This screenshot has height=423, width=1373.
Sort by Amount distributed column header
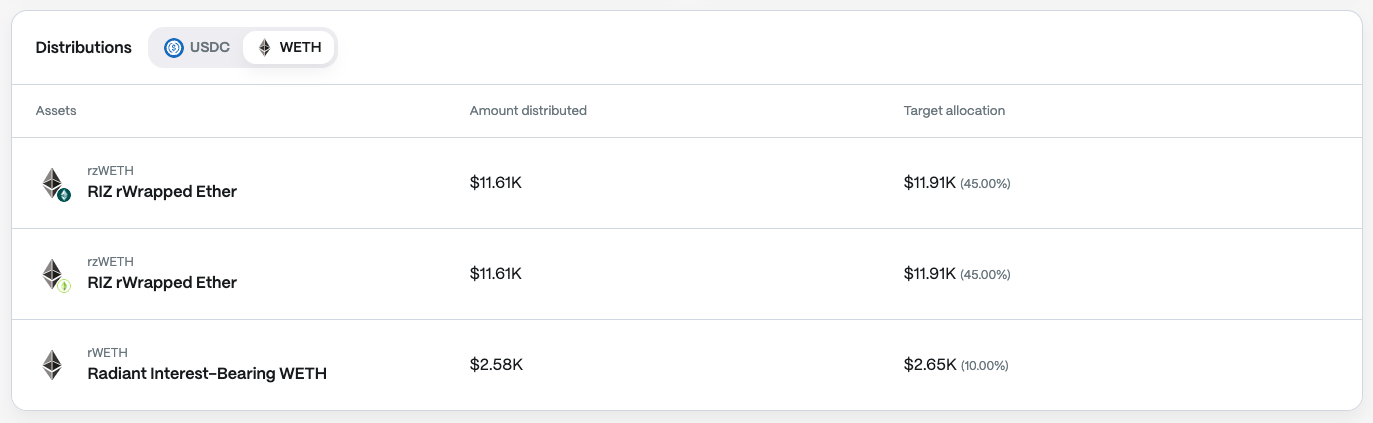tap(528, 111)
